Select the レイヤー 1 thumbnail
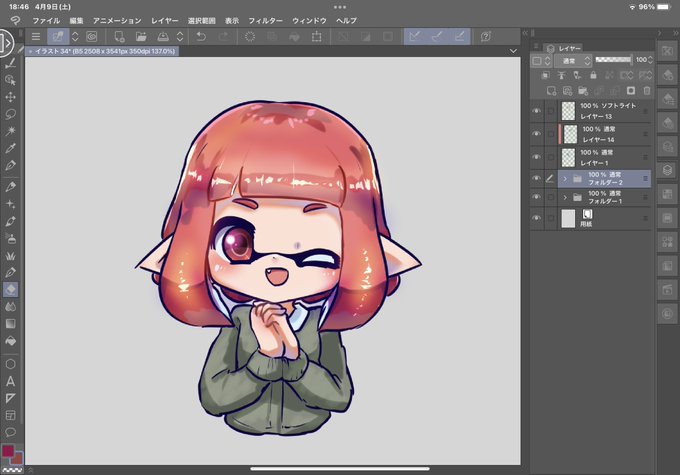This screenshot has height=475, width=680. [x=568, y=157]
